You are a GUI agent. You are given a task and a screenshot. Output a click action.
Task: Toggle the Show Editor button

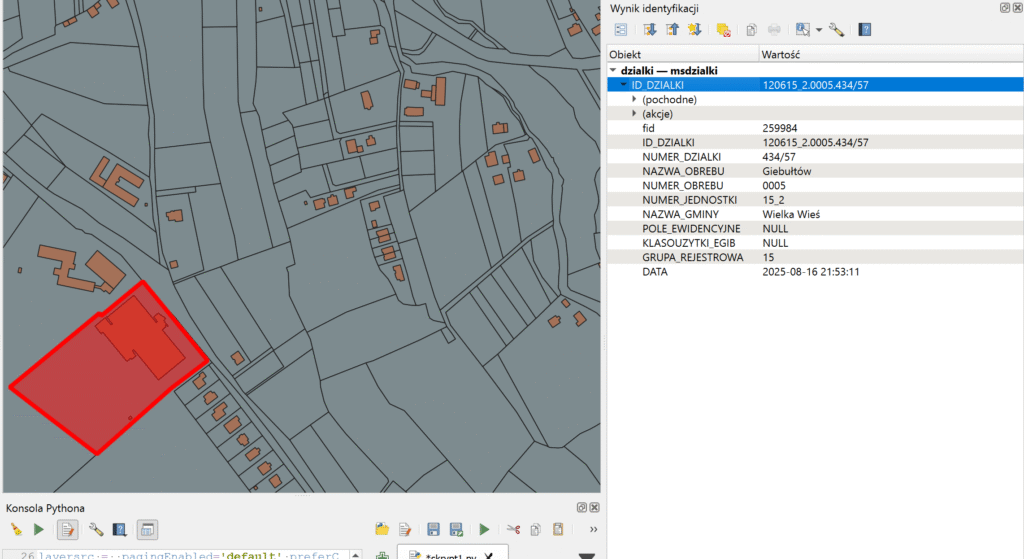[68, 529]
